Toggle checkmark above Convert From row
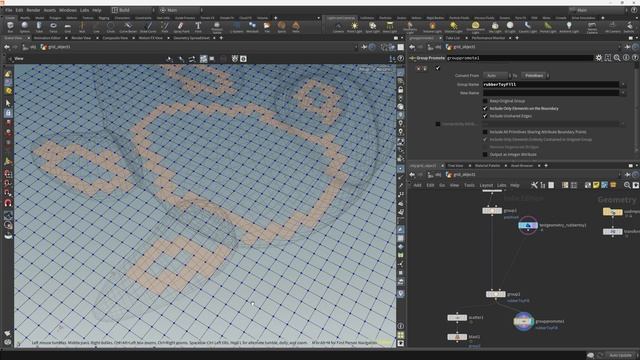This screenshot has width=640, height=360. (438, 68)
